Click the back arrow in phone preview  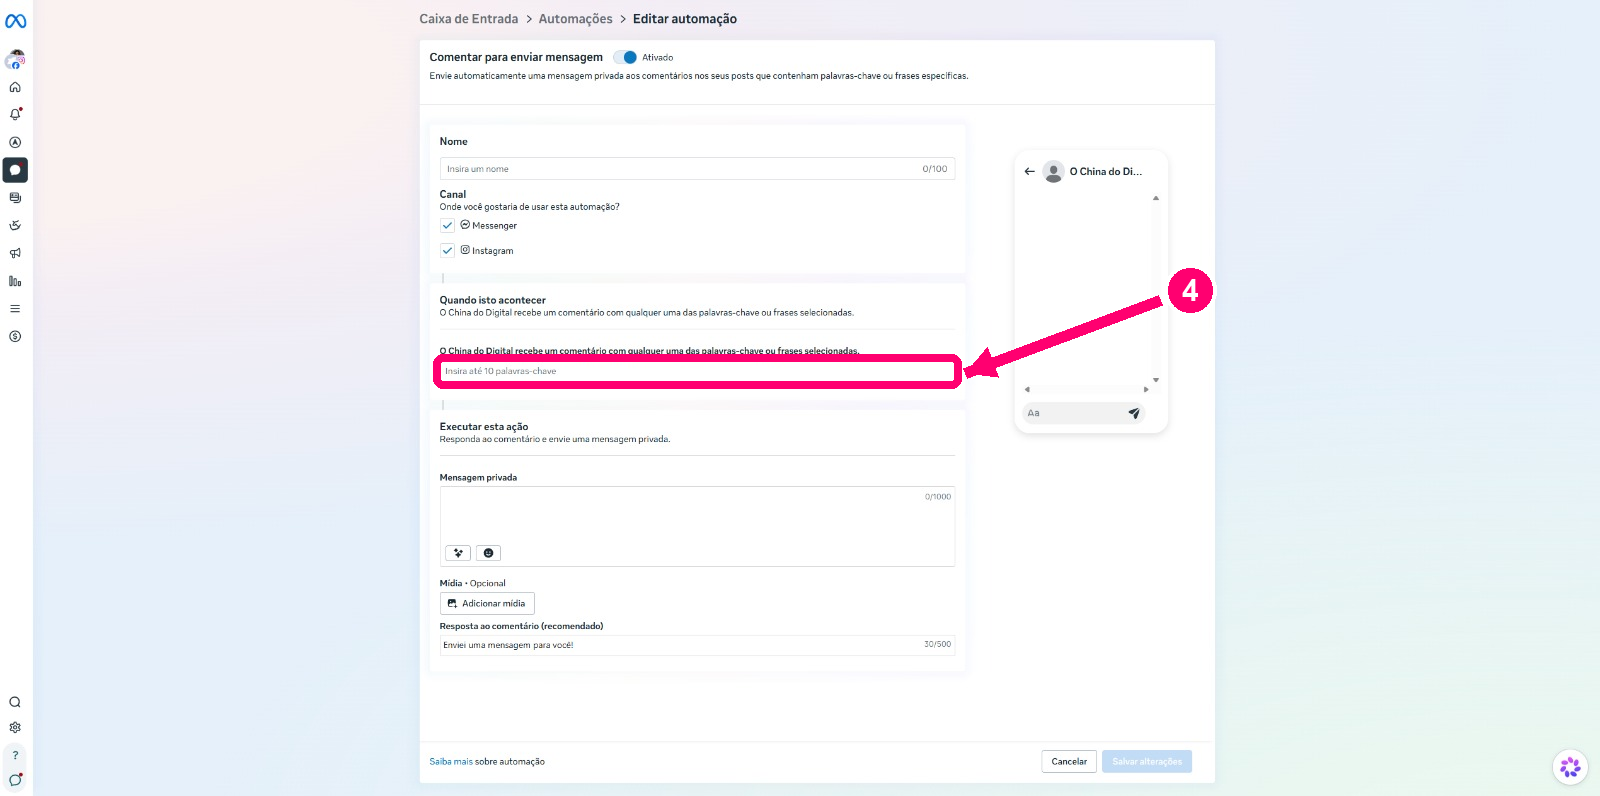click(x=1029, y=172)
